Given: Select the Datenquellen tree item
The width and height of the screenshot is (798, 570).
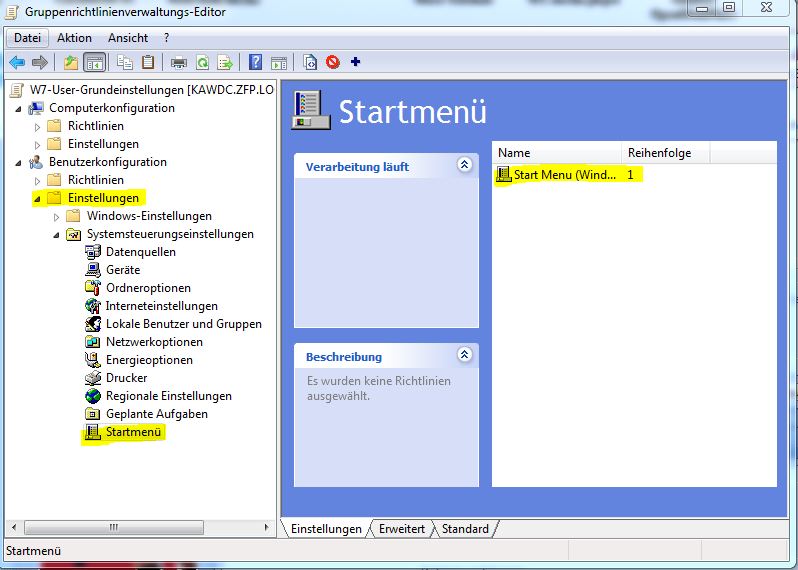Looking at the screenshot, I should (x=140, y=252).
